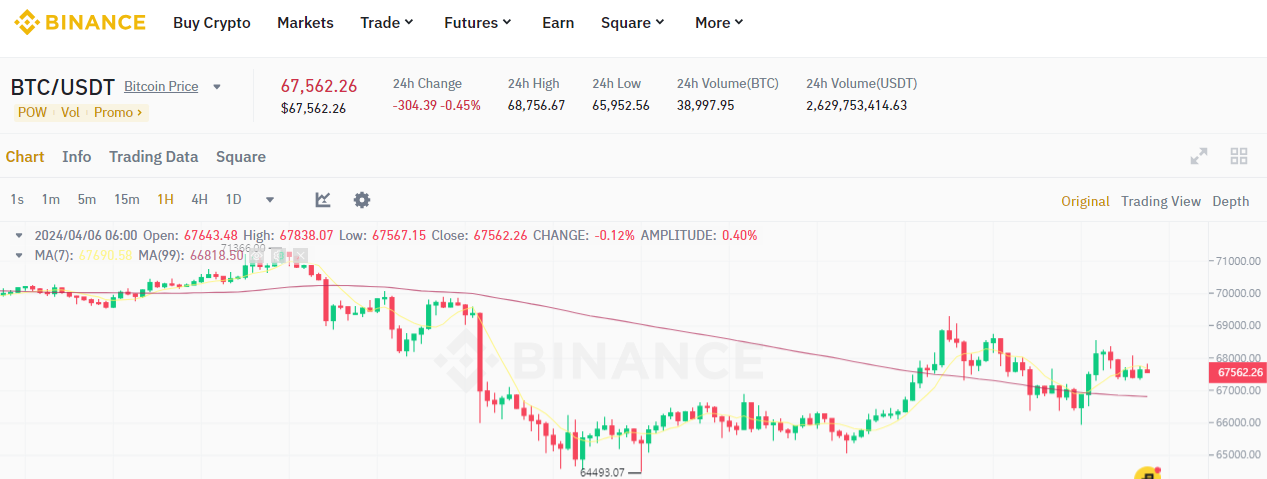Click the Binance logo
The height and width of the screenshot is (479, 1267).
[79, 22]
